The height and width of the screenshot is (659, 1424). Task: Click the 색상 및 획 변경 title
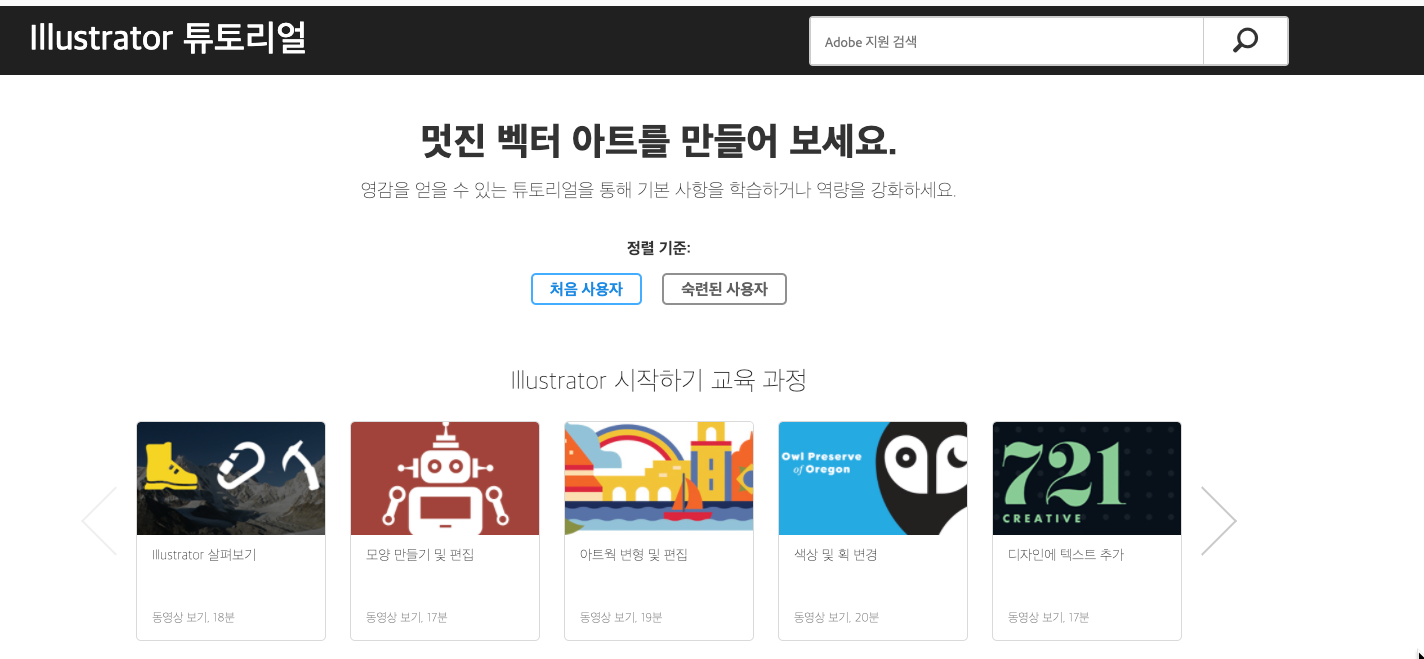[x=836, y=554]
